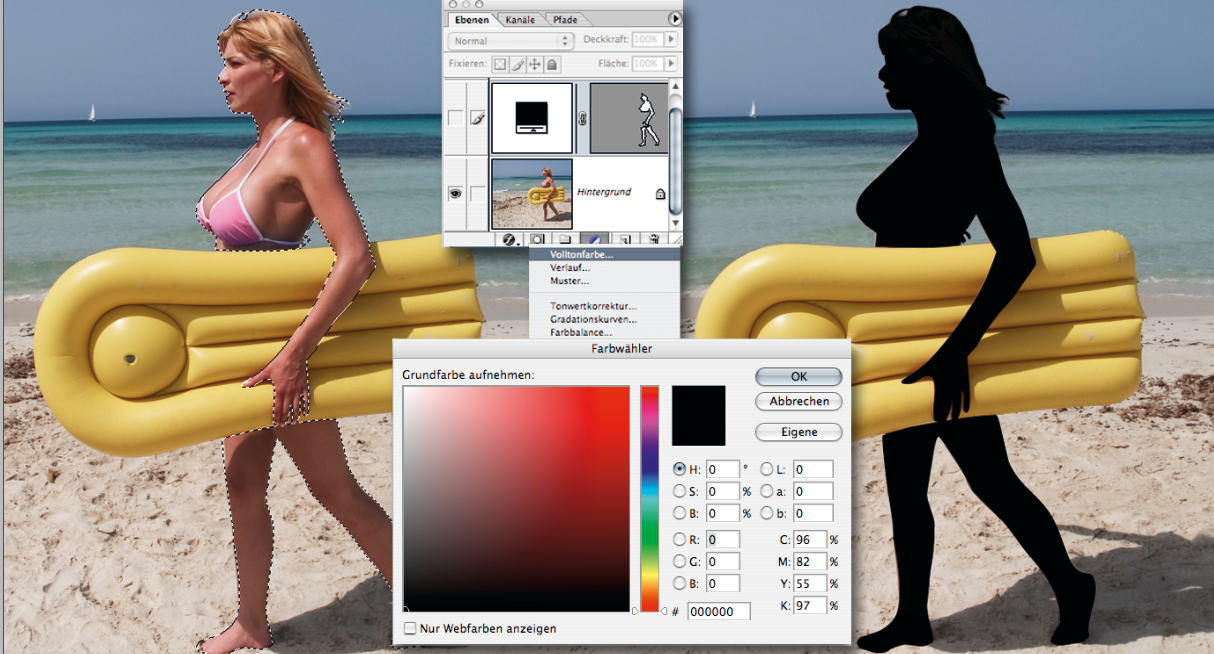Click the create new layer icon
This screenshot has width=1214, height=654.
(623, 239)
